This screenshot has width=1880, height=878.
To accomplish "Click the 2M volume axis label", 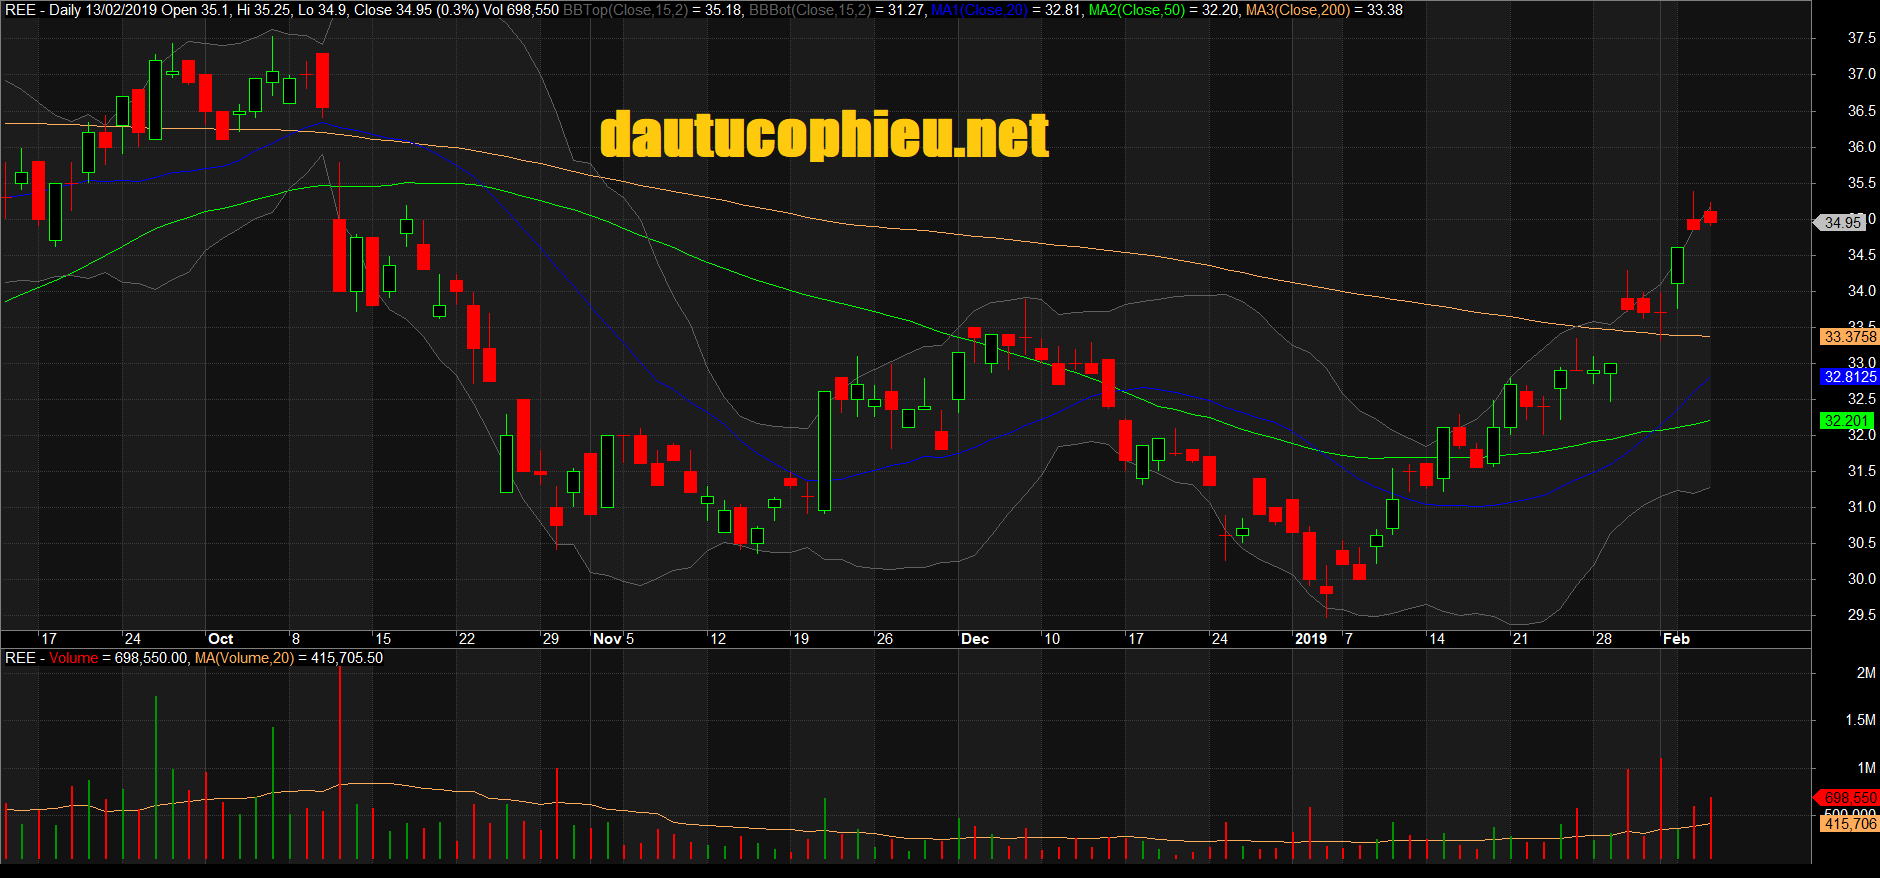I will click(1866, 673).
